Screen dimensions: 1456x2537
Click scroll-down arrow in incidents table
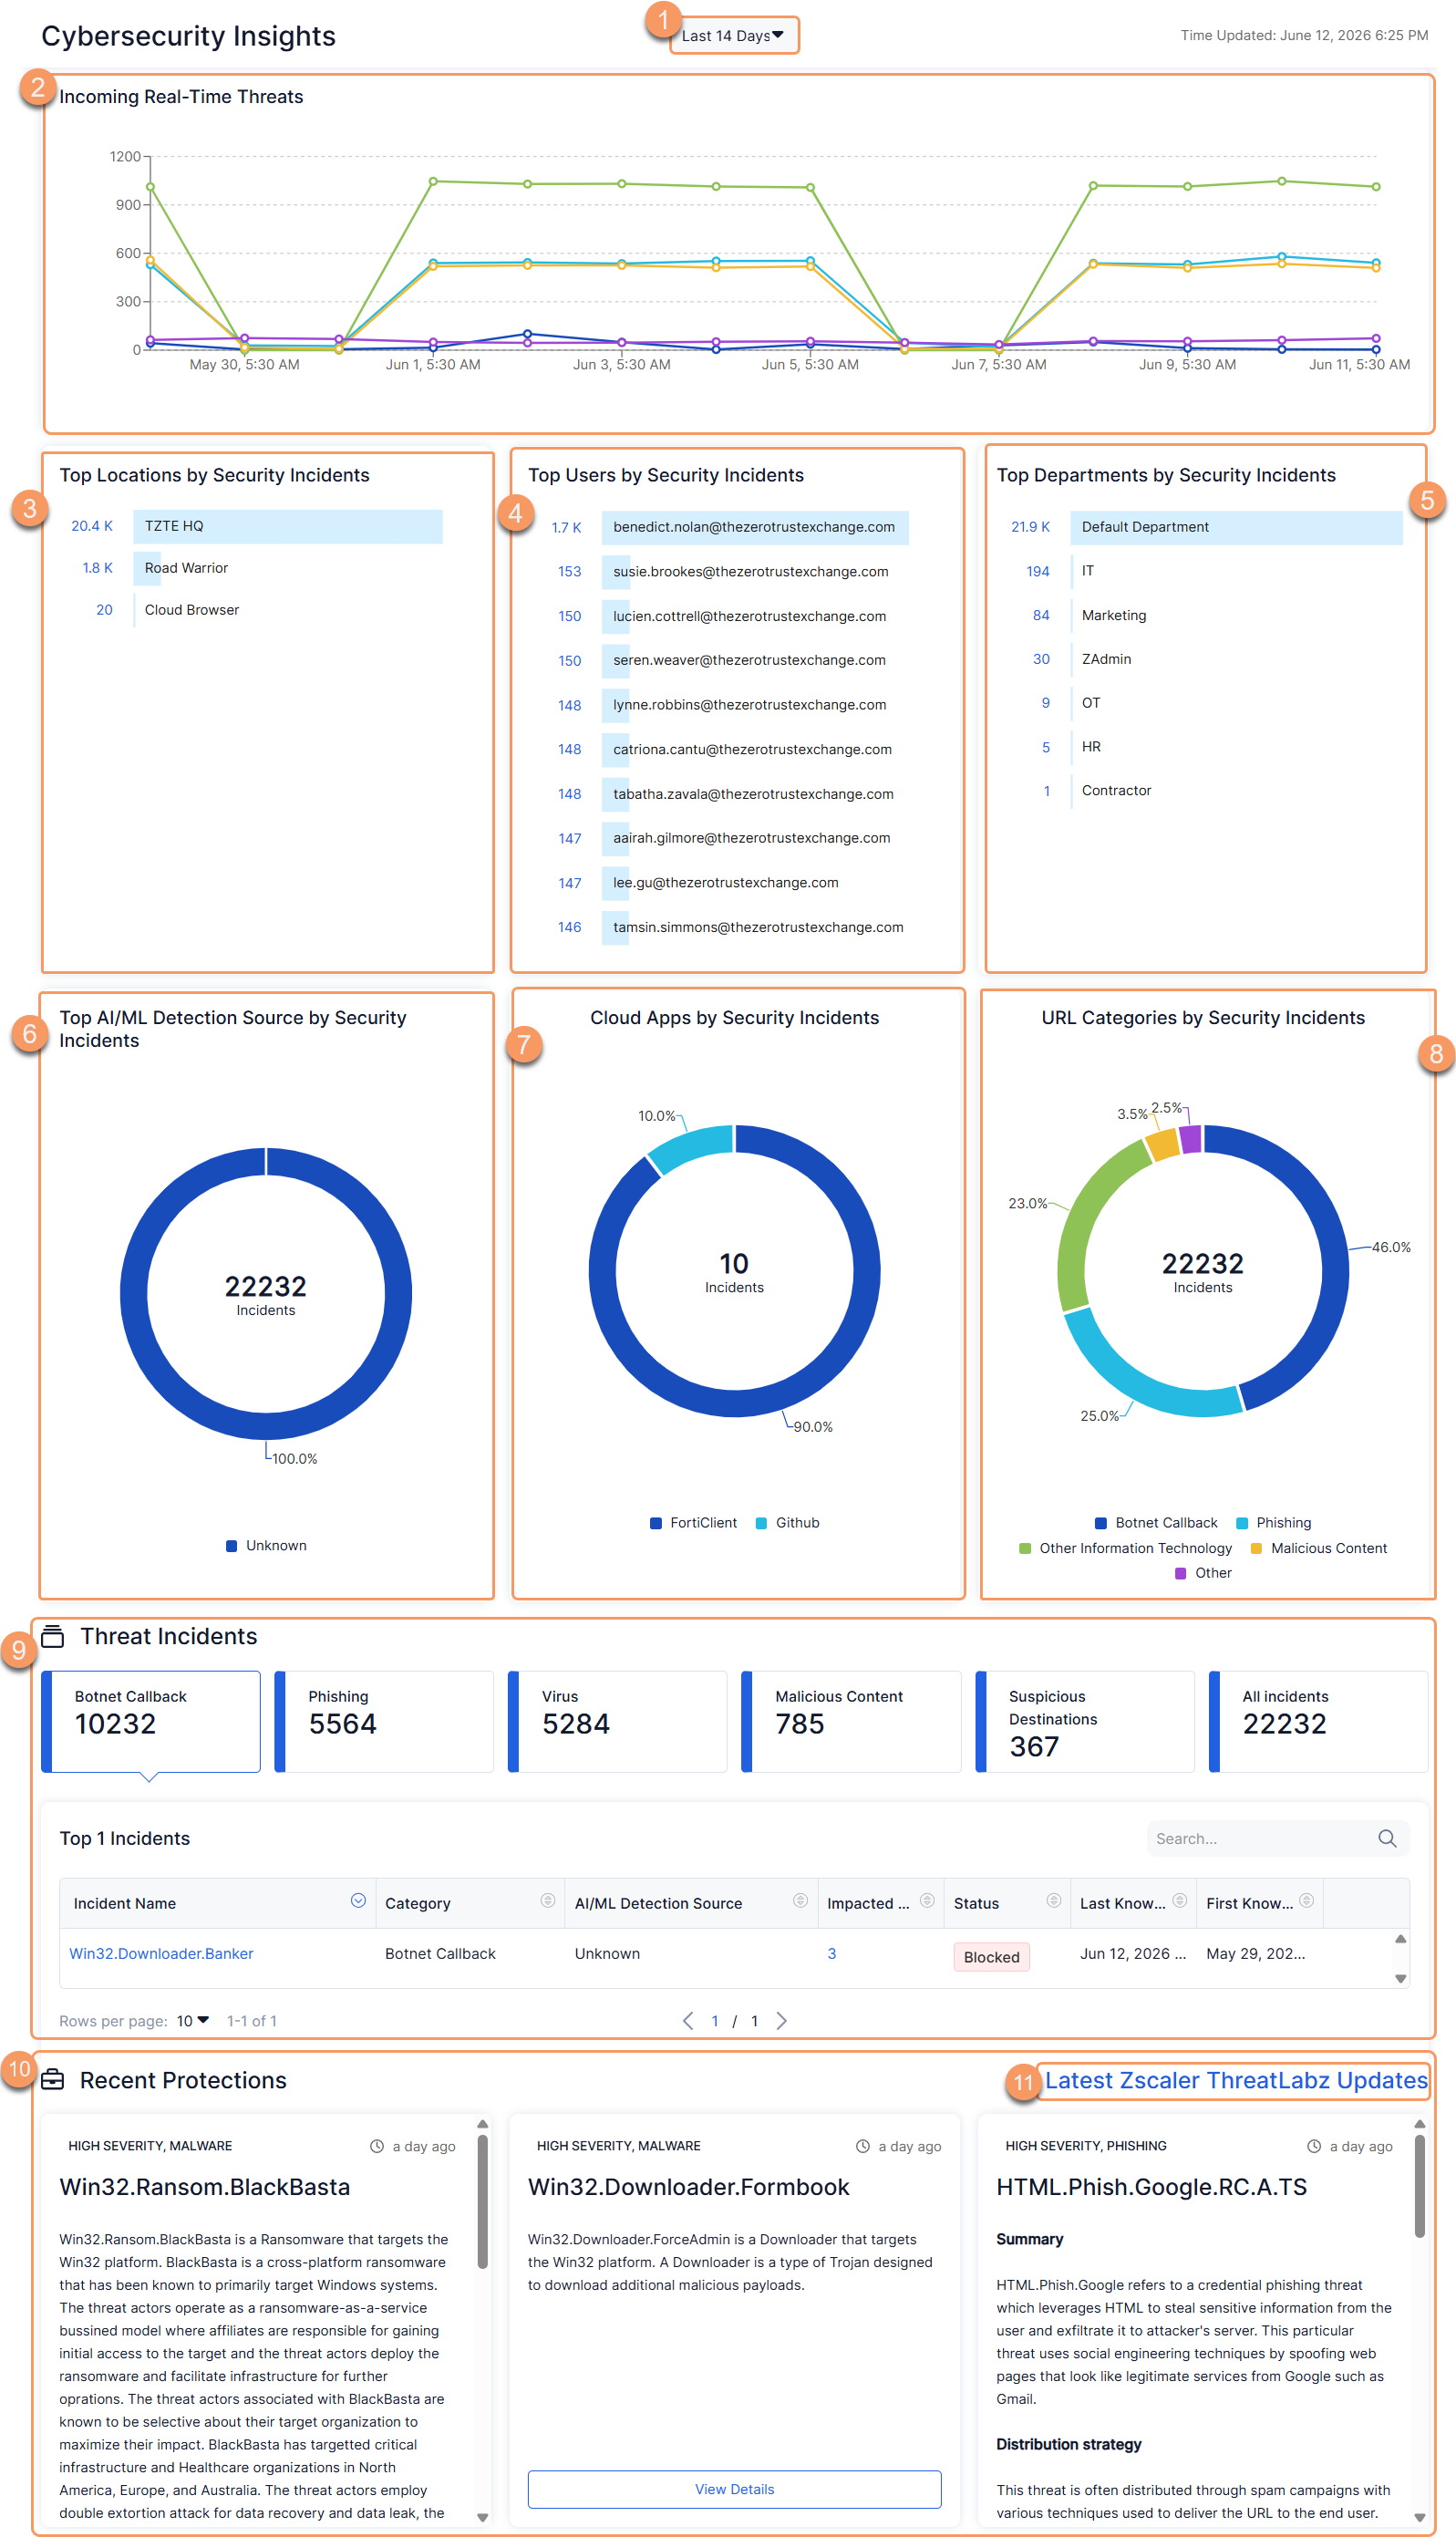tap(1400, 1979)
